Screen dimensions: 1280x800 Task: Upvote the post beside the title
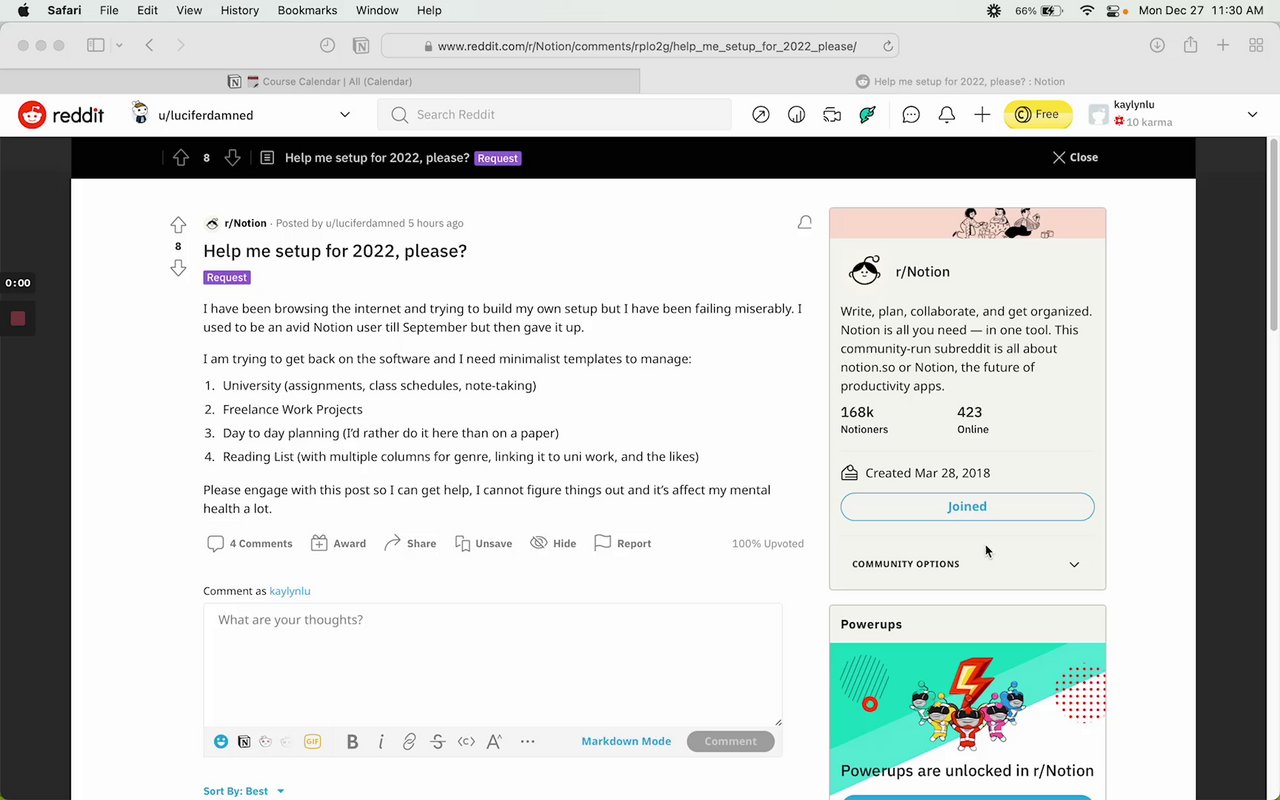click(178, 225)
